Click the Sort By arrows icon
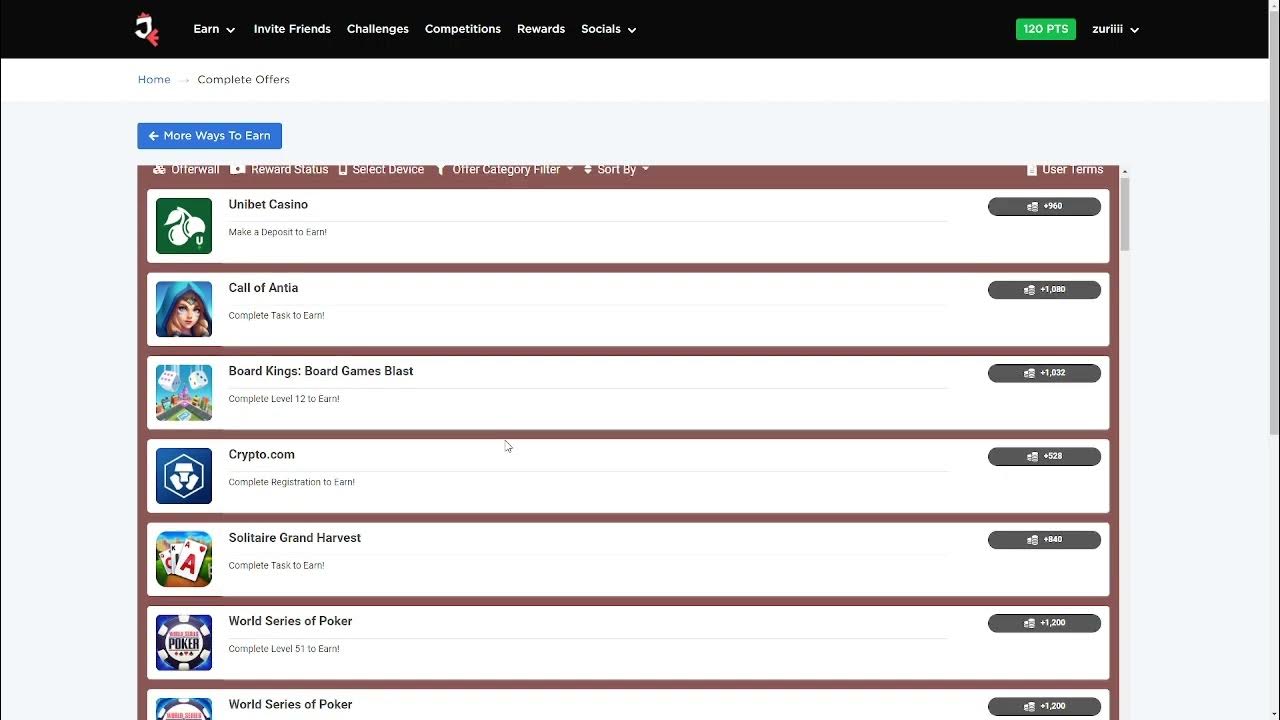This screenshot has width=1280, height=720. (588, 170)
